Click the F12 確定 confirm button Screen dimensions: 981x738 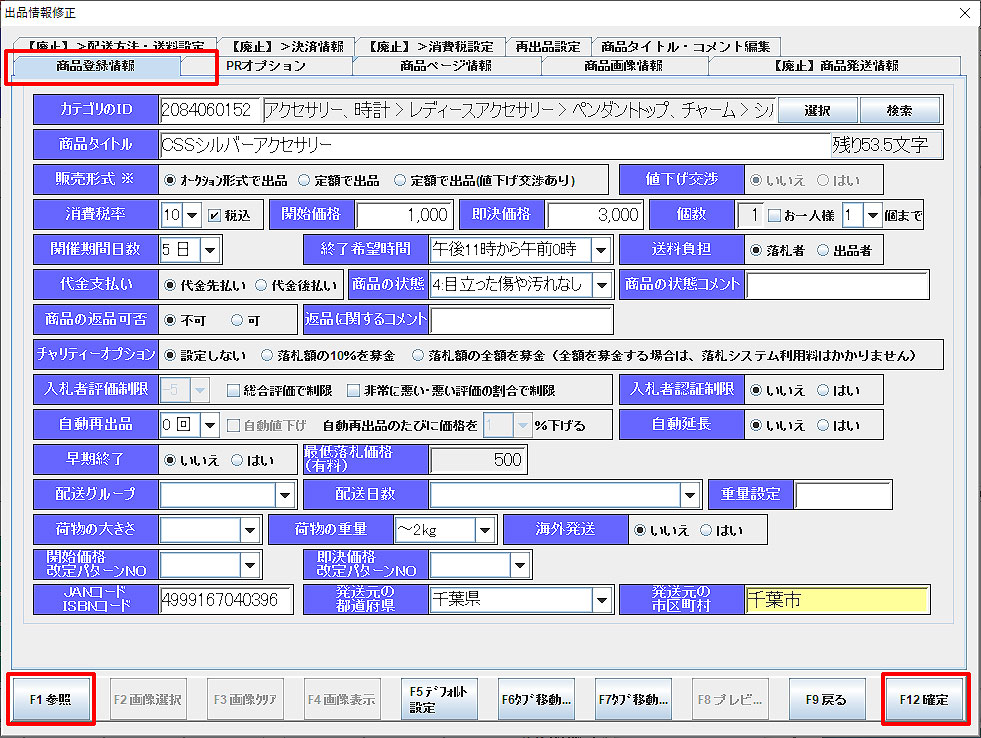(926, 699)
